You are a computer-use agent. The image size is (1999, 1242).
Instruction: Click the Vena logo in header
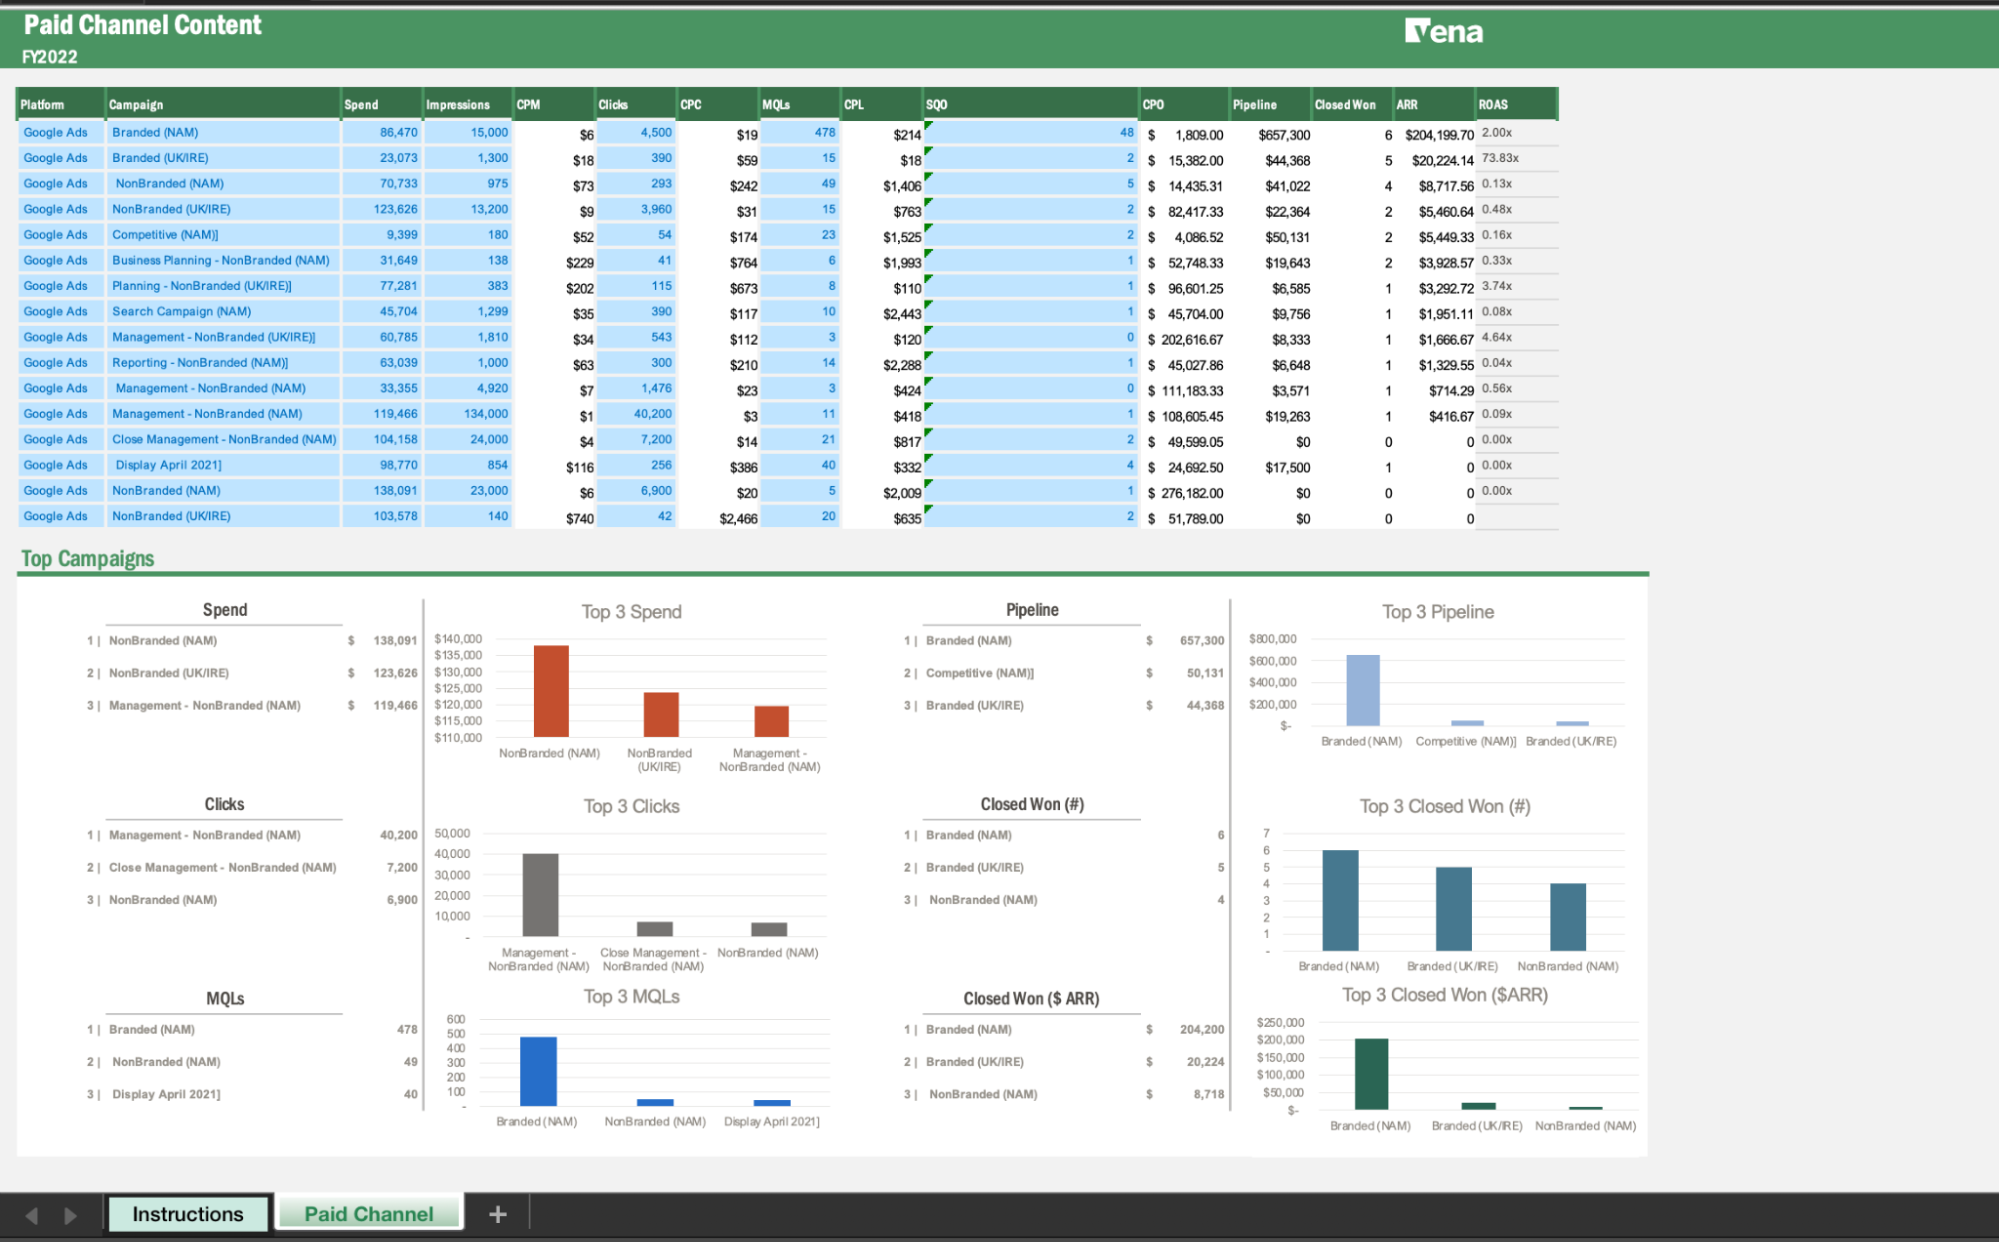coord(1443,32)
